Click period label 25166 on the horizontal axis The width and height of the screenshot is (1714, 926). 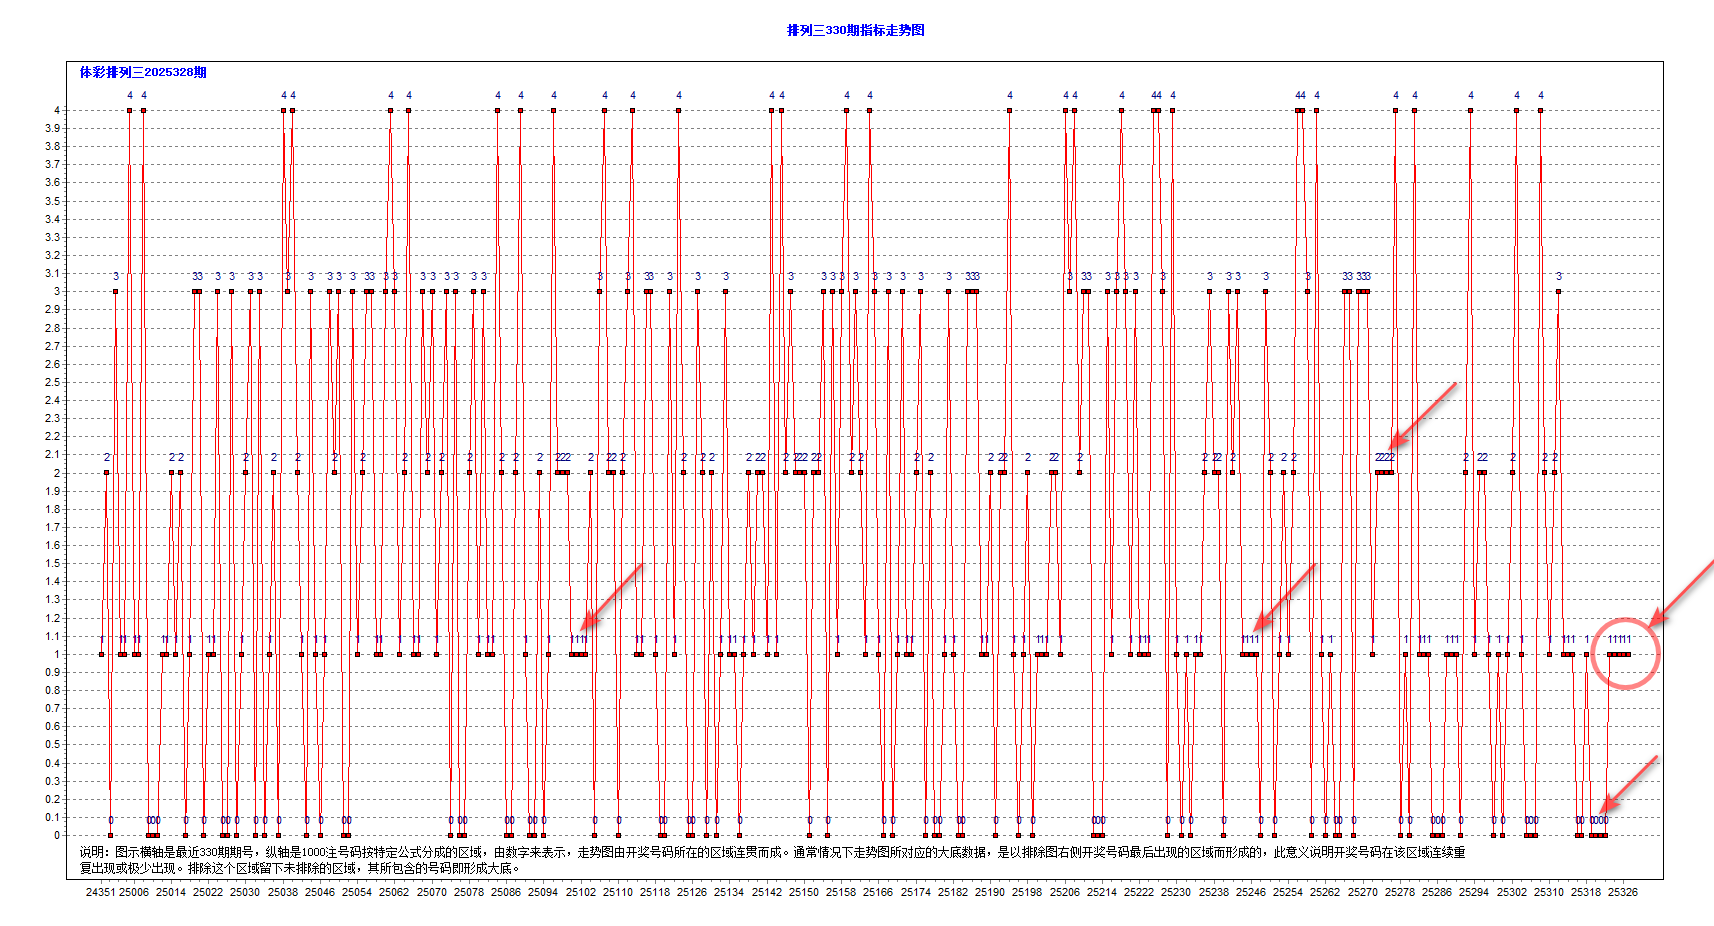876,892
